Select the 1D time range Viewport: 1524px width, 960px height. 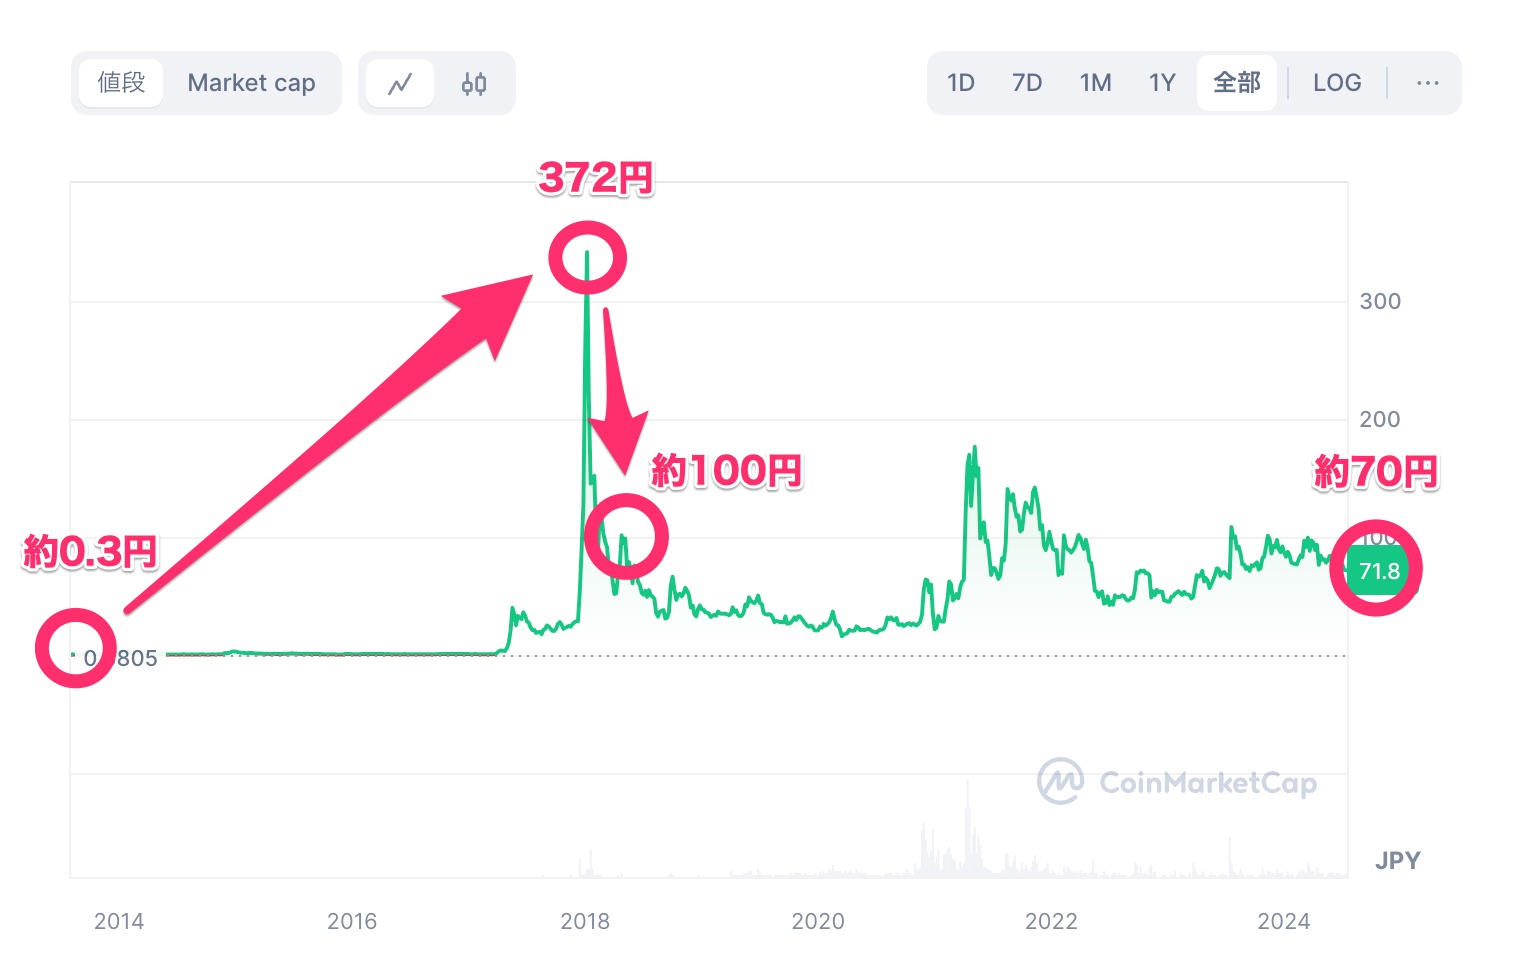tap(960, 83)
